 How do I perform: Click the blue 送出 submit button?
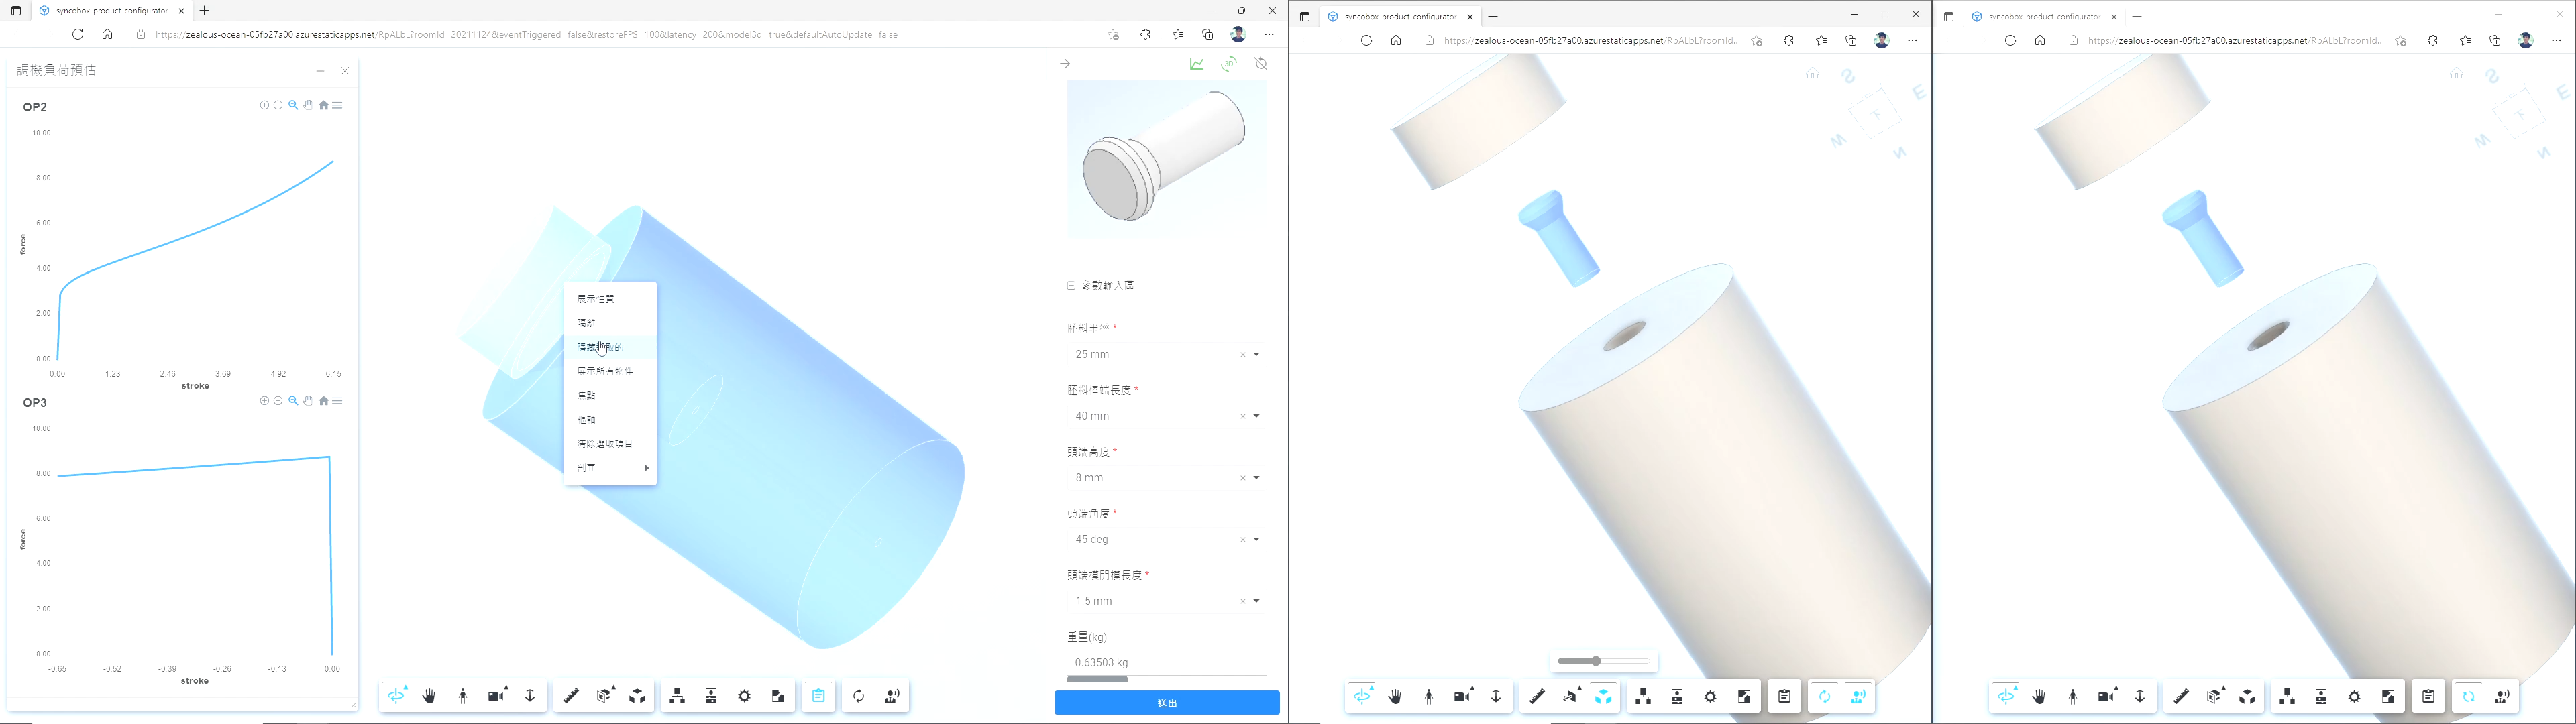click(x=1166, y=703)
